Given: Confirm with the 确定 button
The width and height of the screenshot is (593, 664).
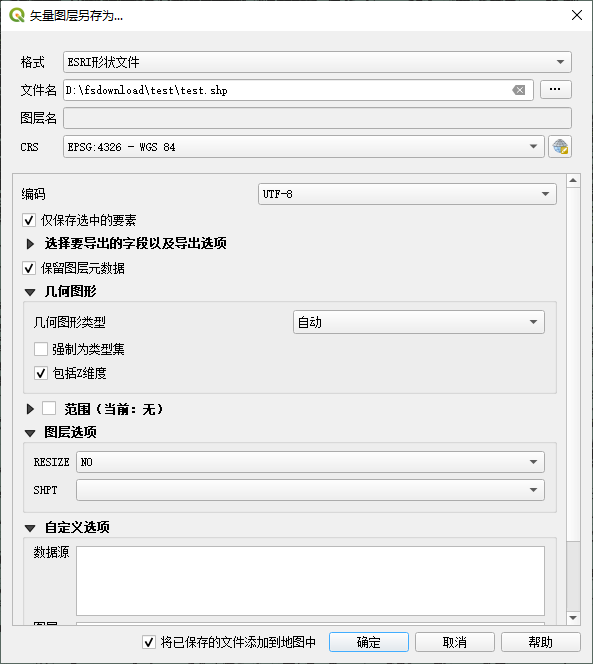Looking at the screenshot, I should (369, 642).
